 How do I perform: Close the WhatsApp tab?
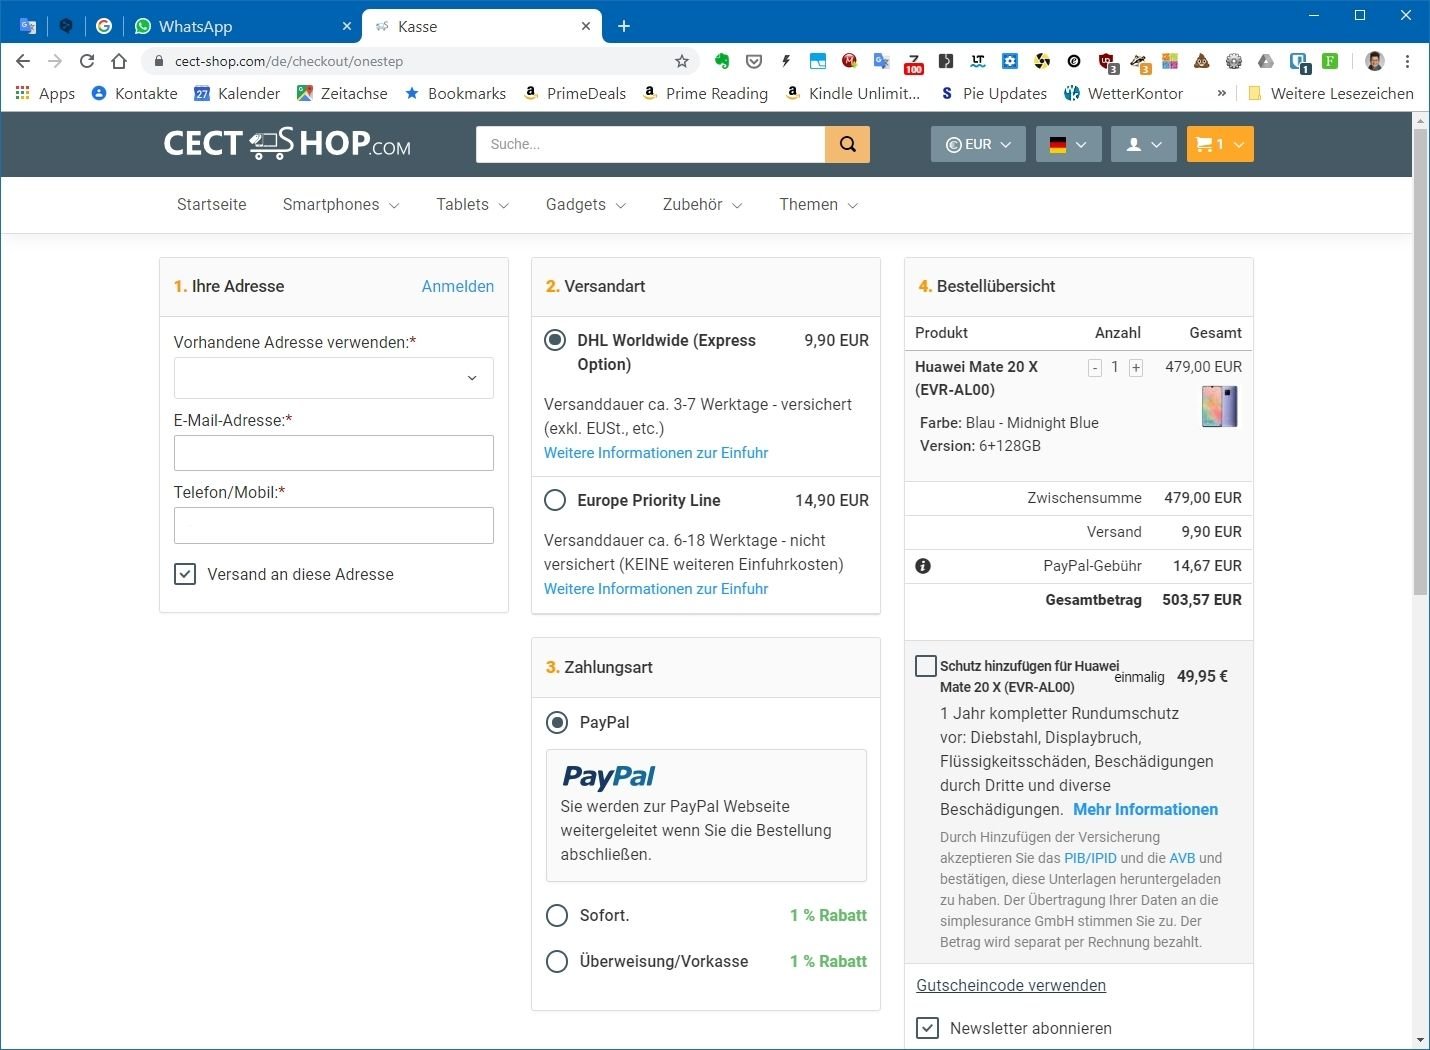347,26
